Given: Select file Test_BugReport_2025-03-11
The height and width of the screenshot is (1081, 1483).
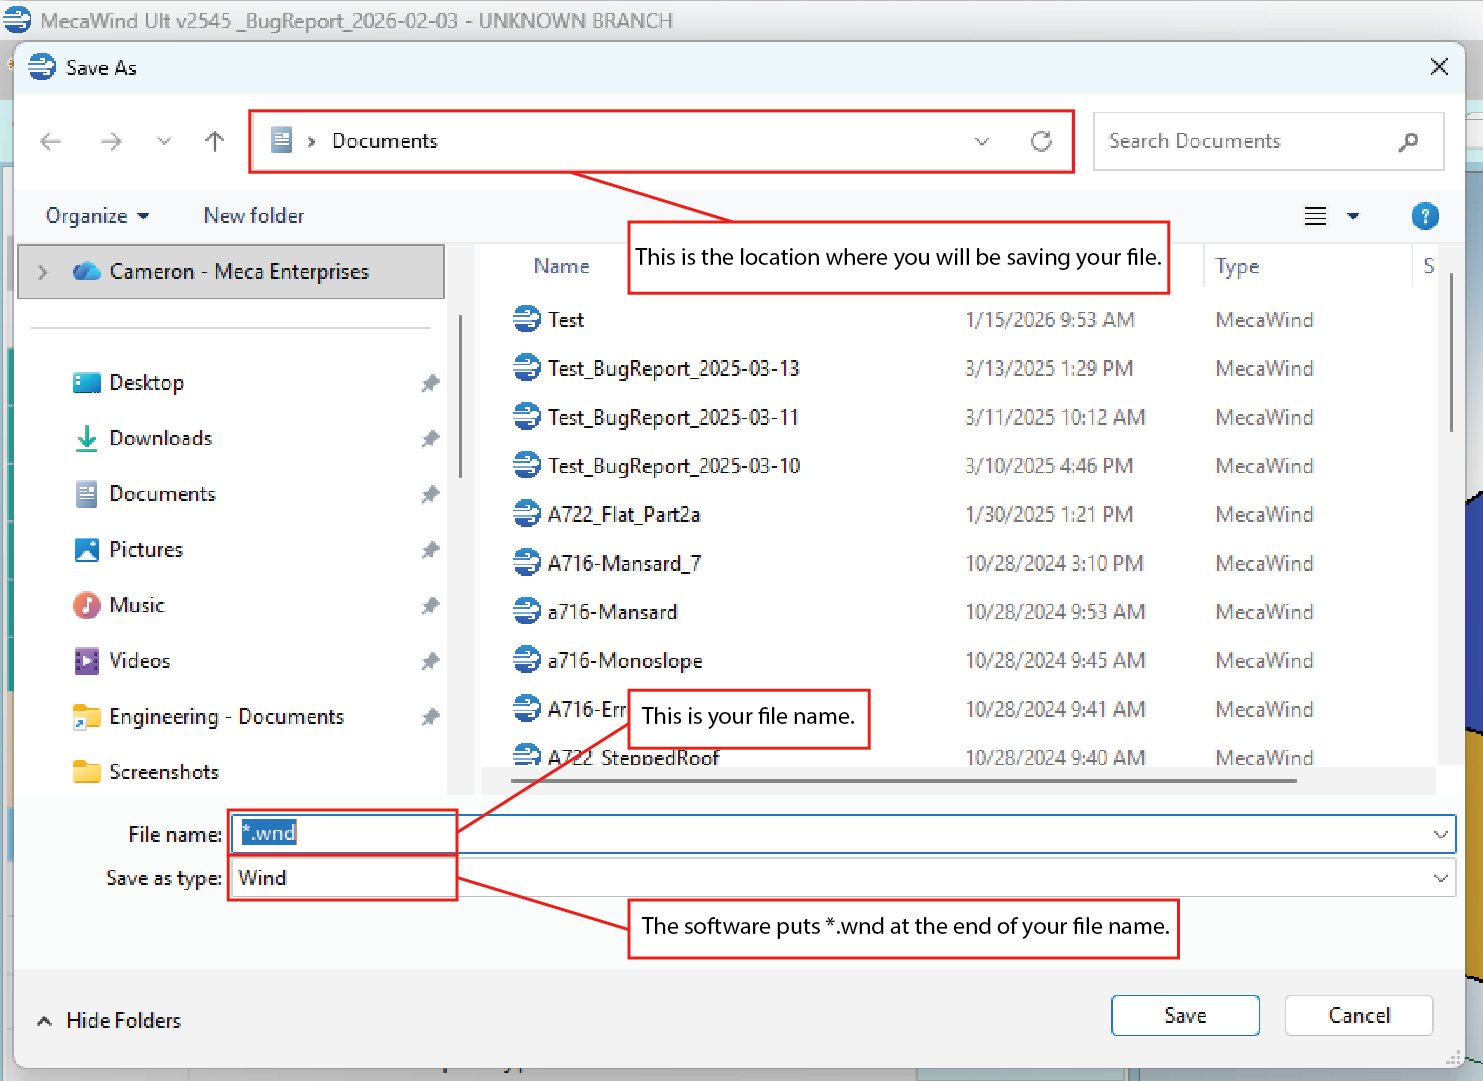Looking at the screenshot, I should coord(673,417).
